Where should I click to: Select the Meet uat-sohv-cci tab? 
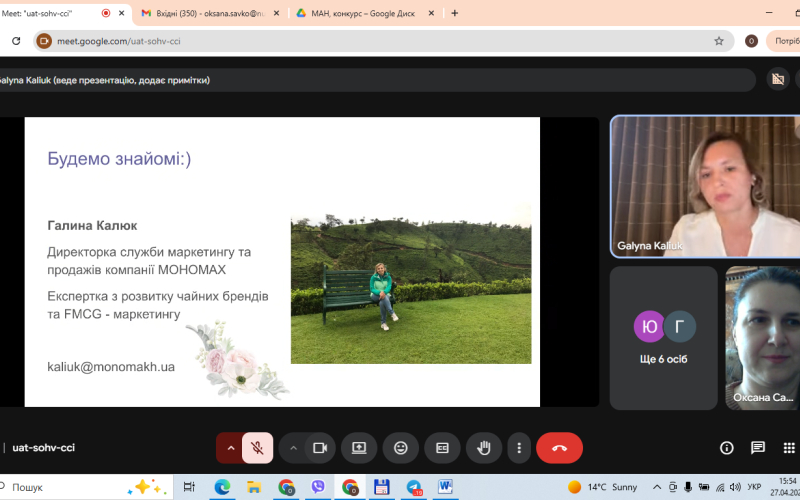coord(48,13)
